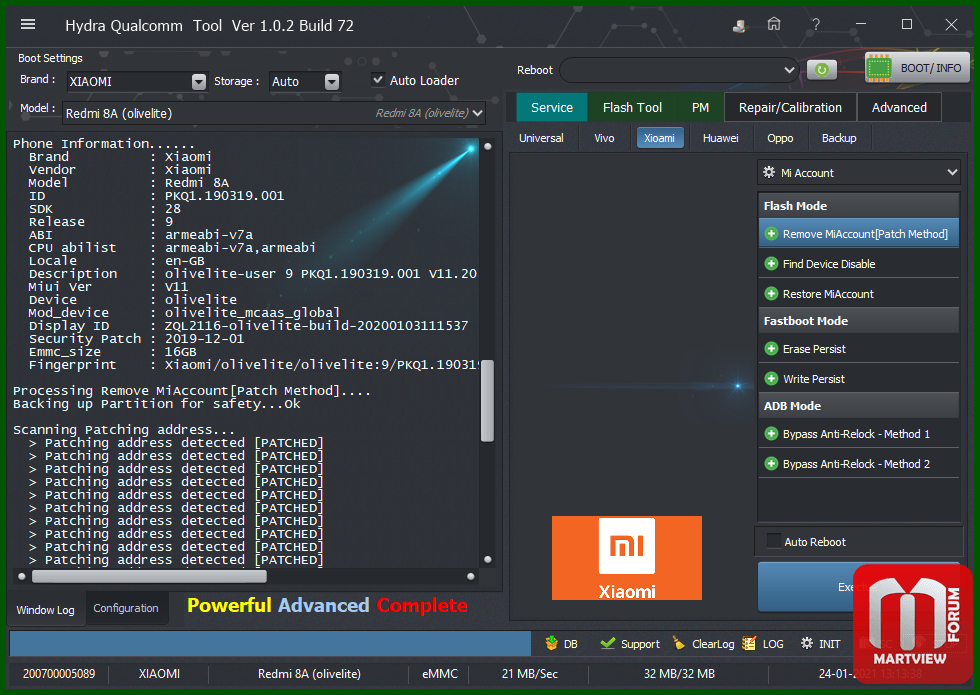
Task: Click the blue progress bar
Action: point(270,643)
